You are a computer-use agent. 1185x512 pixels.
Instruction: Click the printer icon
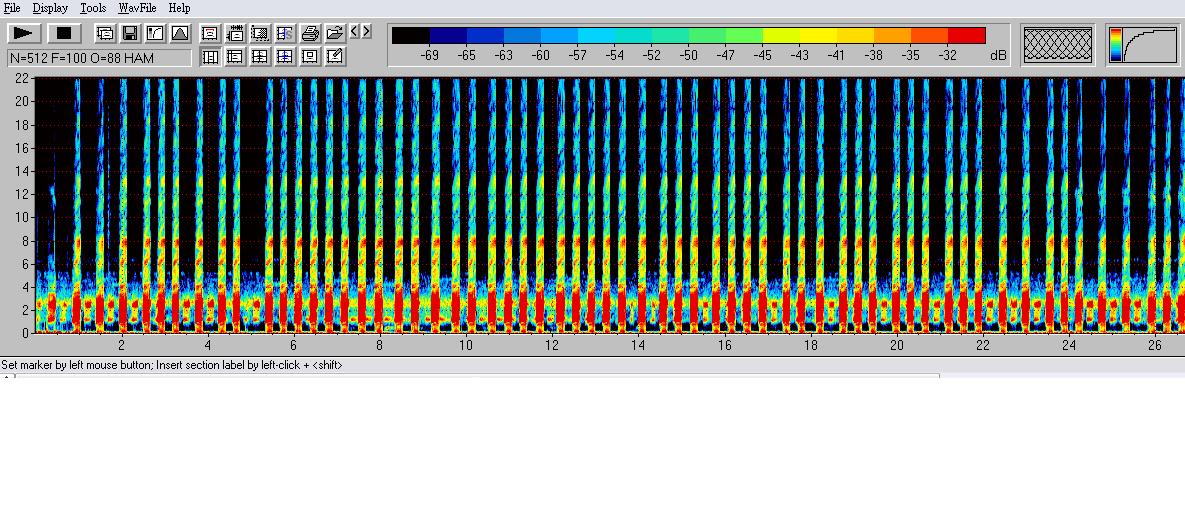[310, 33]
